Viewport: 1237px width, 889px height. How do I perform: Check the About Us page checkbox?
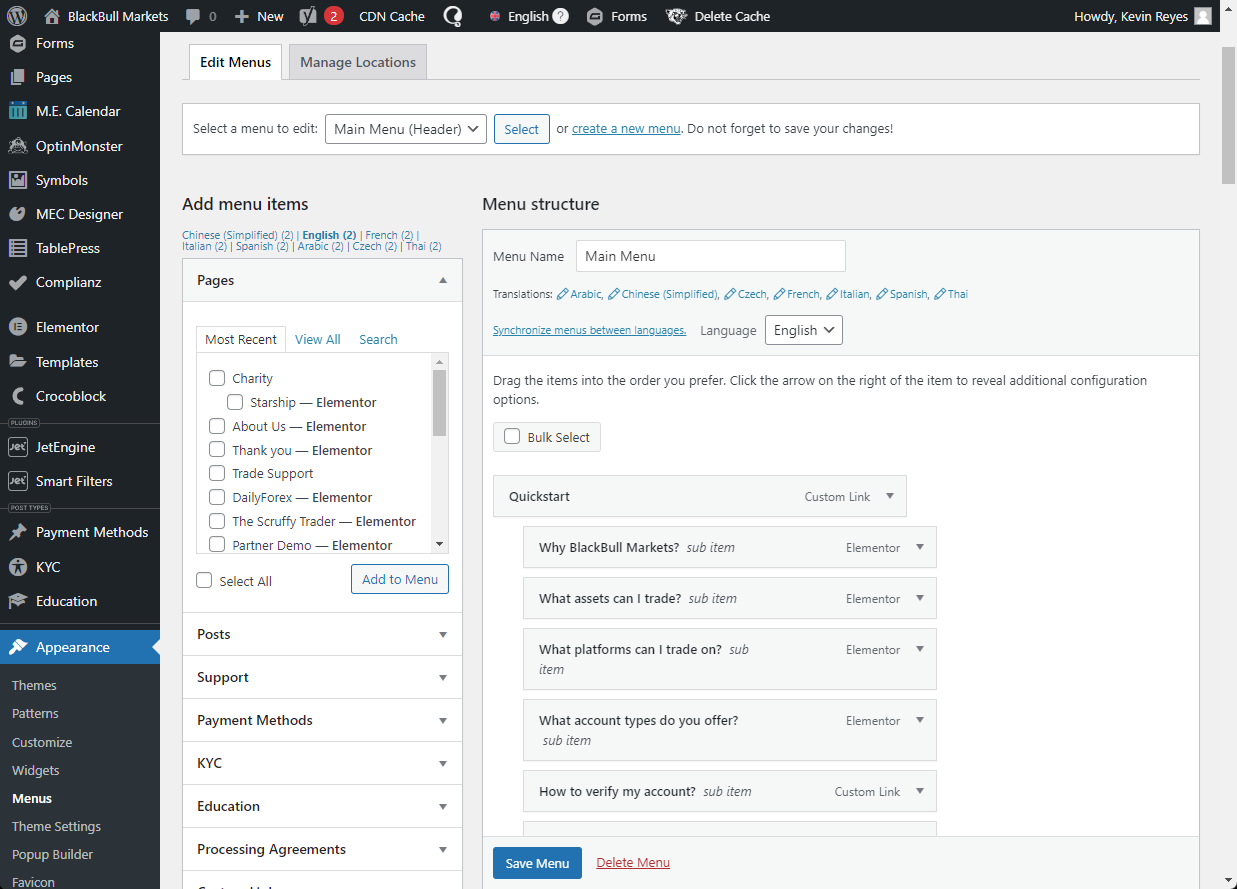tap(216, 426)
